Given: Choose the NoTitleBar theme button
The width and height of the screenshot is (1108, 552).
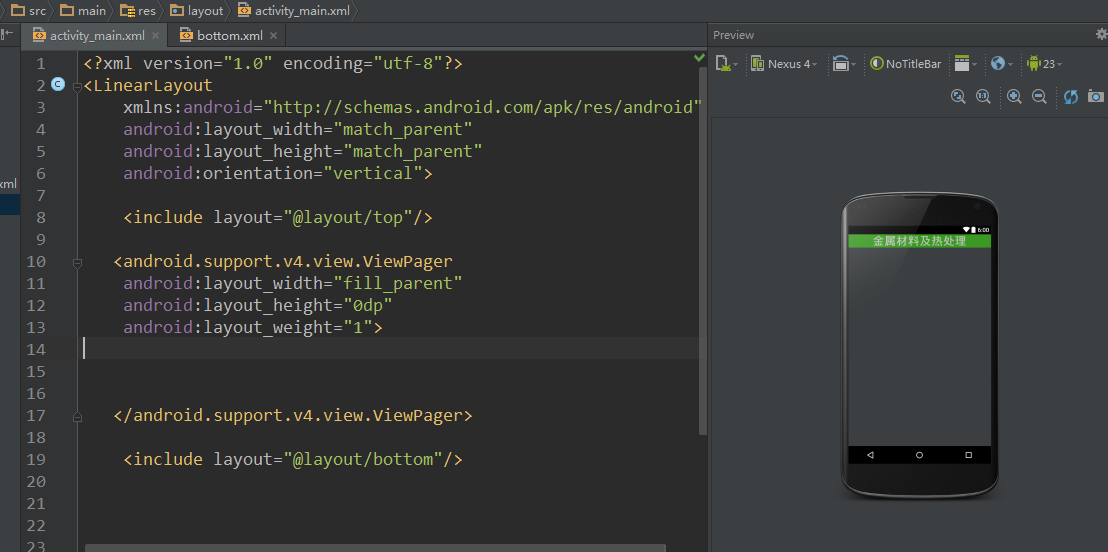Looking at the screenshot, I should [x=906, y=64].
